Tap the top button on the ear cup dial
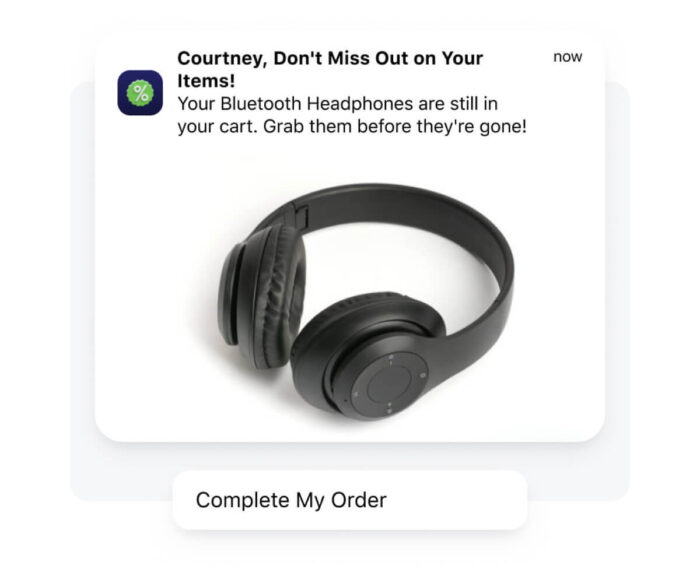 point(391,358)
